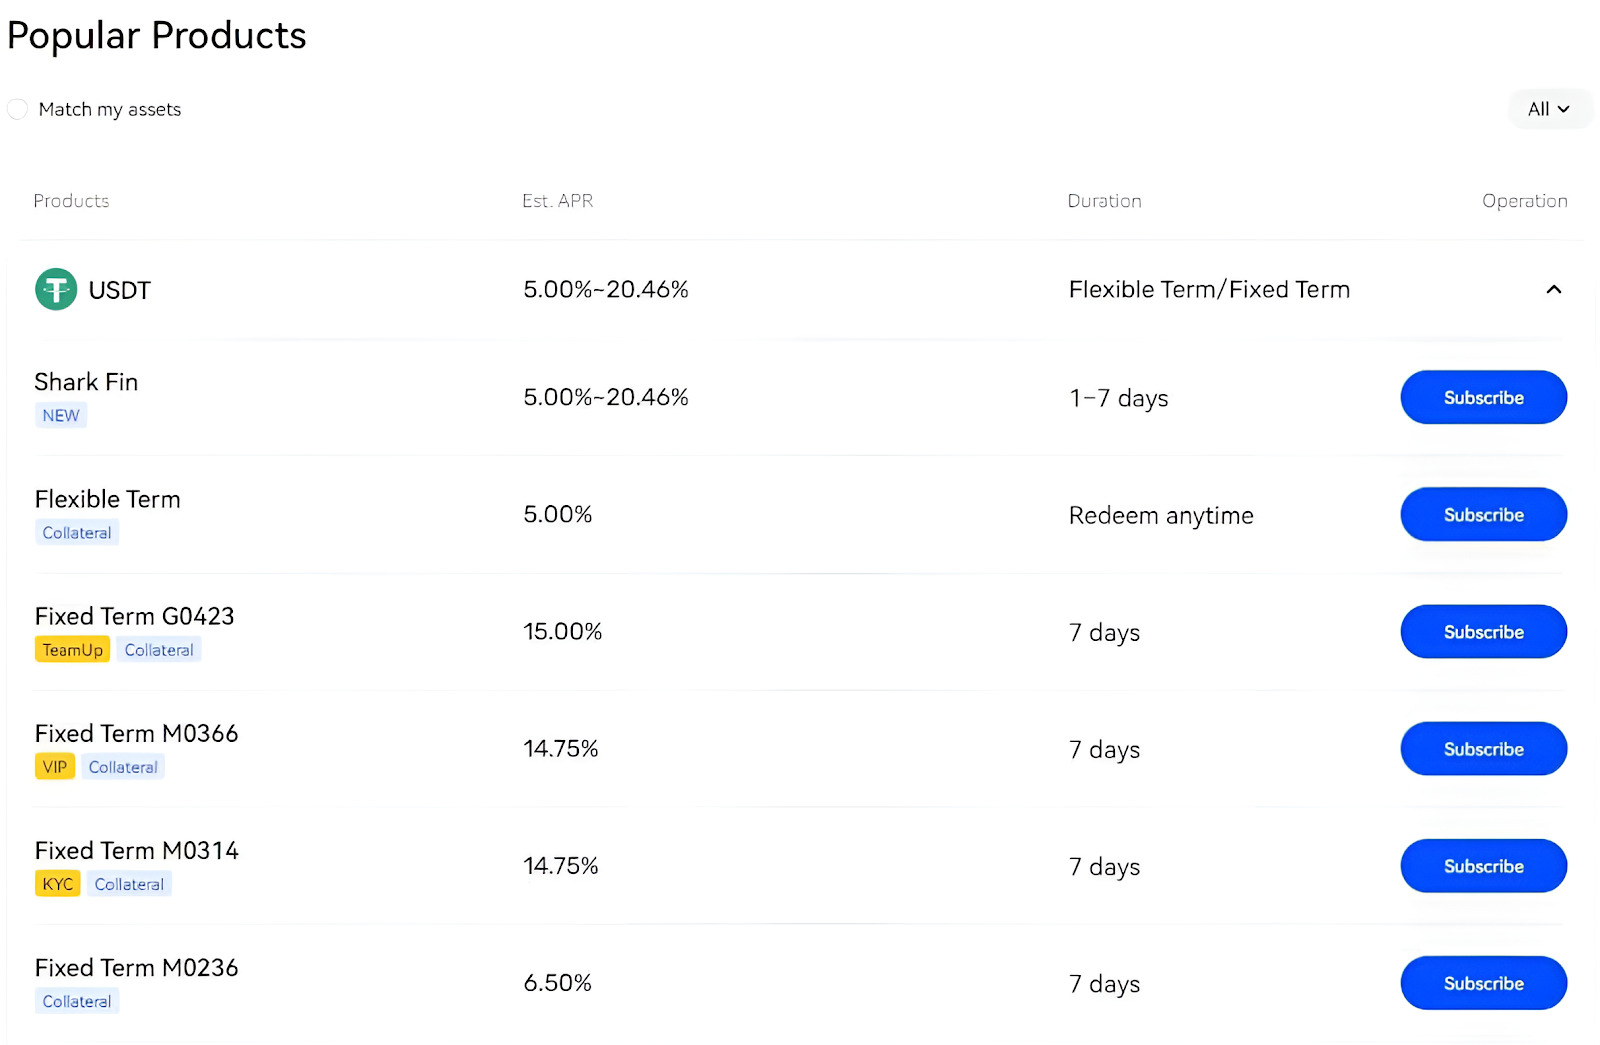This screenshot has height=1045, width=1600.
Task: Subscribe to the Shark Fin product
Action: (1482, 398)
